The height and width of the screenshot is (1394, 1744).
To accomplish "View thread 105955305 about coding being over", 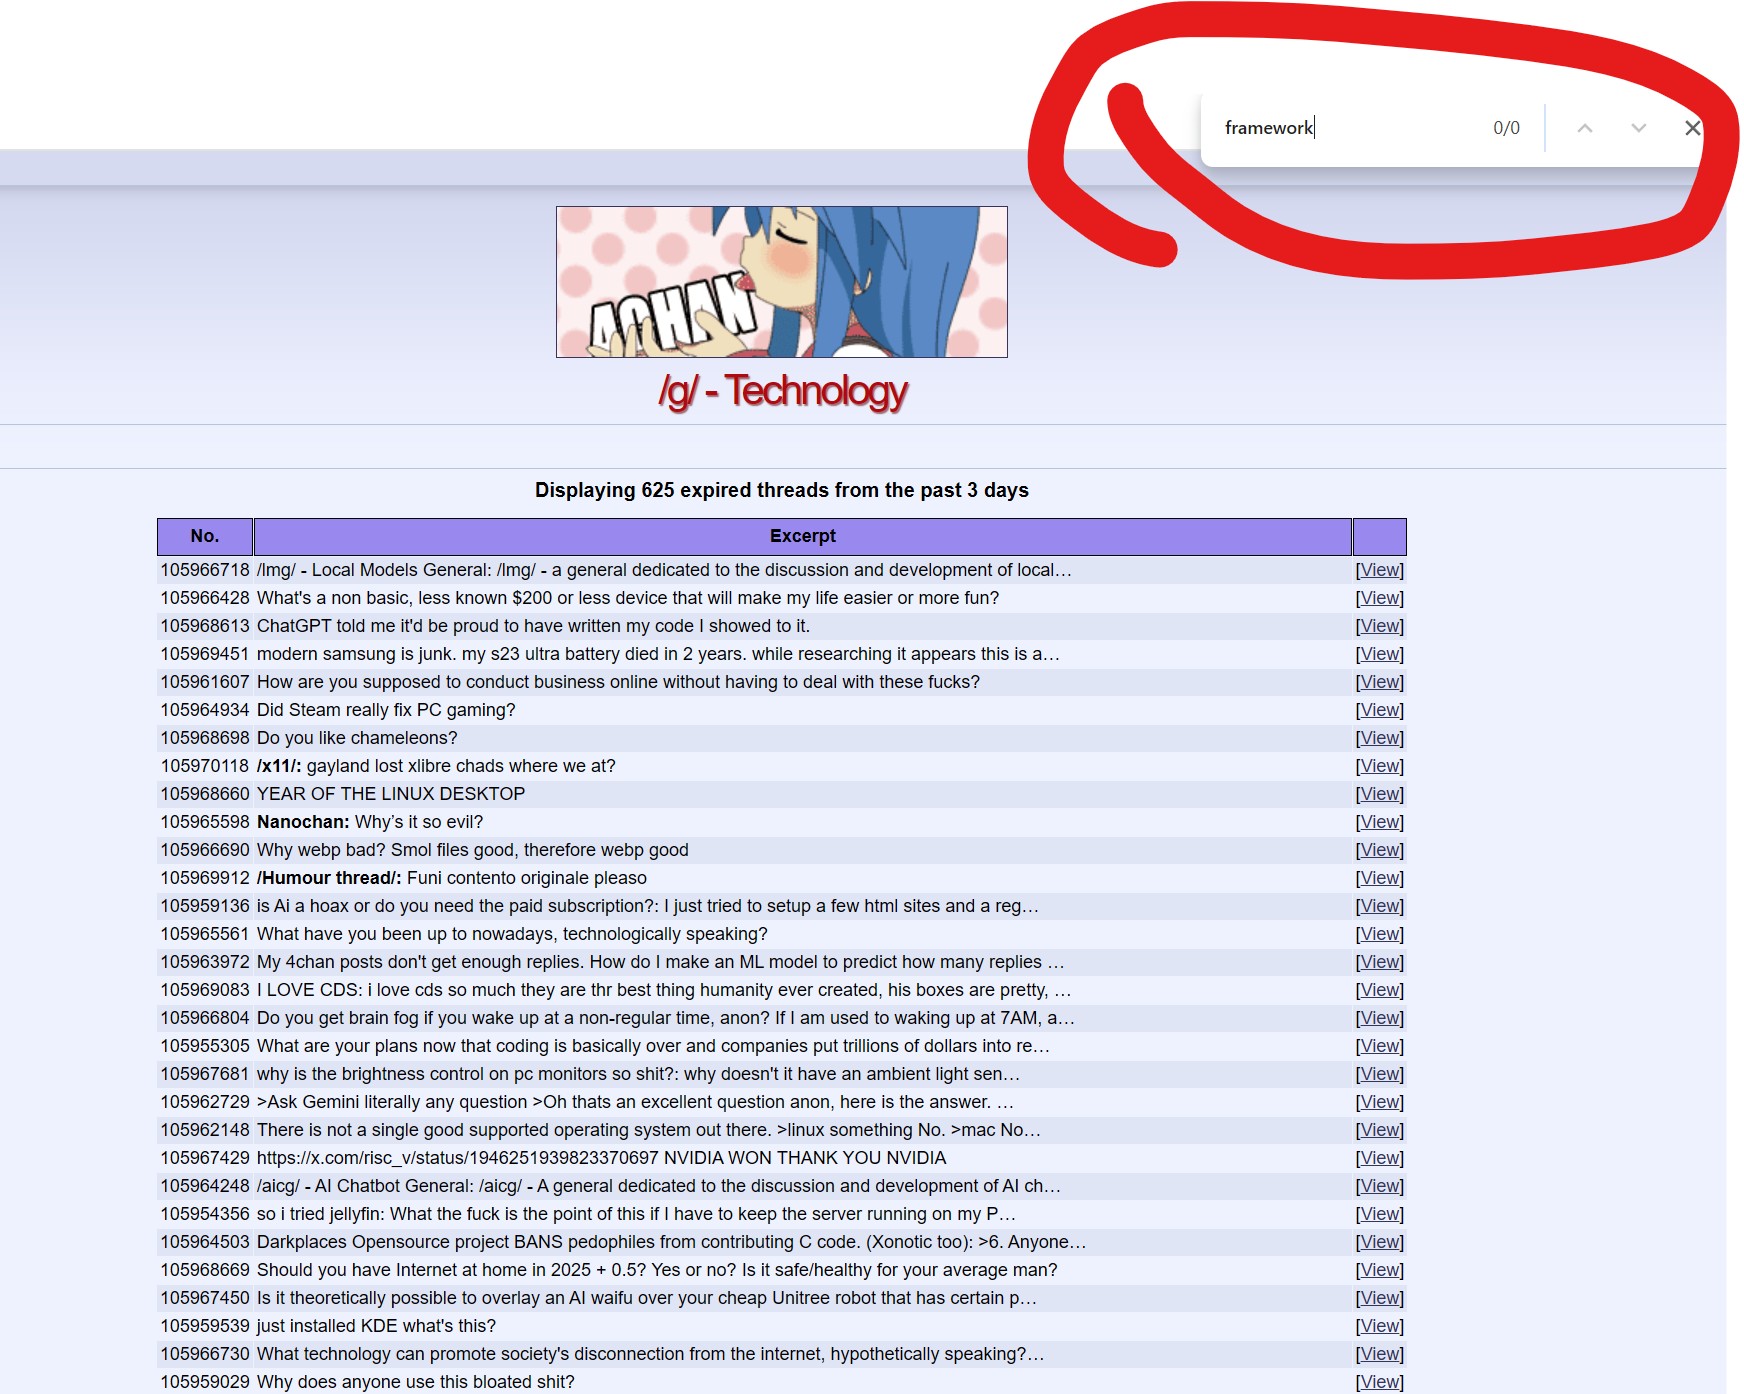I will (x=1380, y=1046).
